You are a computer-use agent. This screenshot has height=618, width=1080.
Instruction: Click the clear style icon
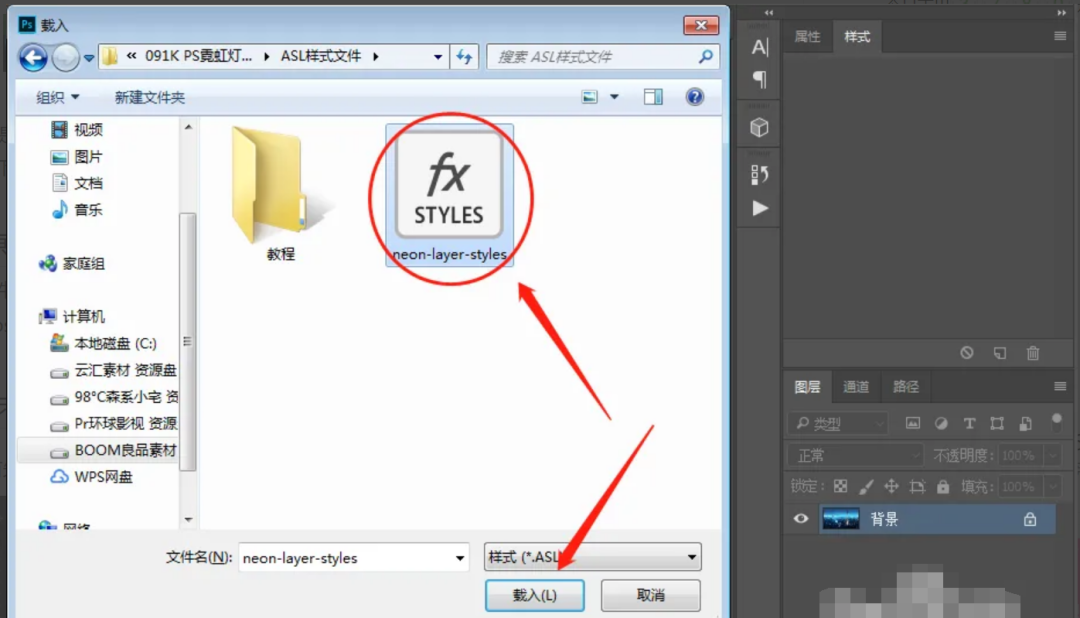[x=967, y=353]
